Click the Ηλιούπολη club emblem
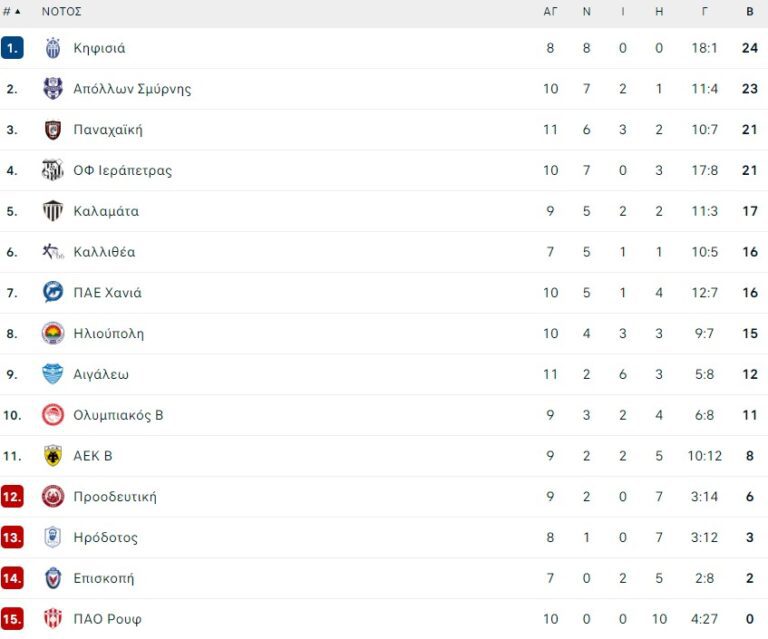768x639 pixels. click(53, 334)
